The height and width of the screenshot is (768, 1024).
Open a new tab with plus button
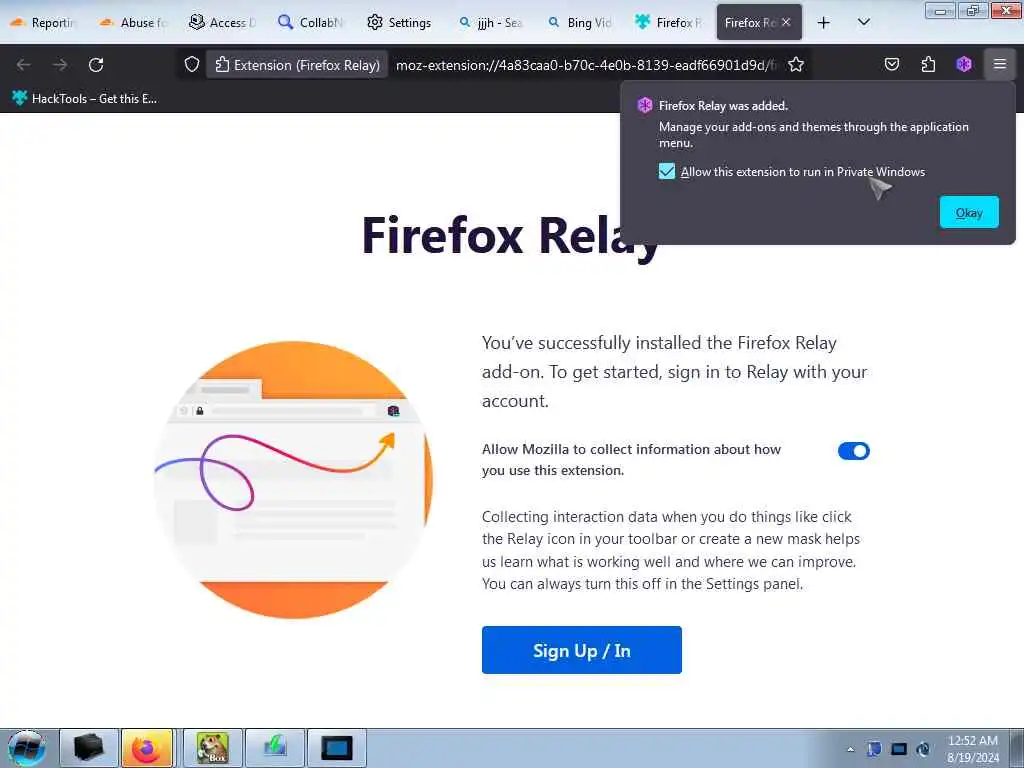coord(824,22)
